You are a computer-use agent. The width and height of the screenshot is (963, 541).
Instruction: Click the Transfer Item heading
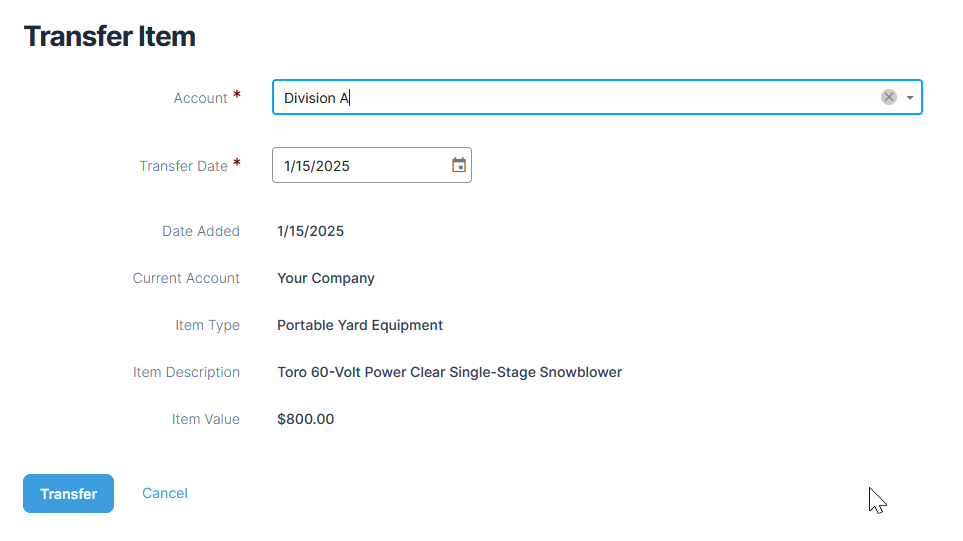tap(110, 36)
